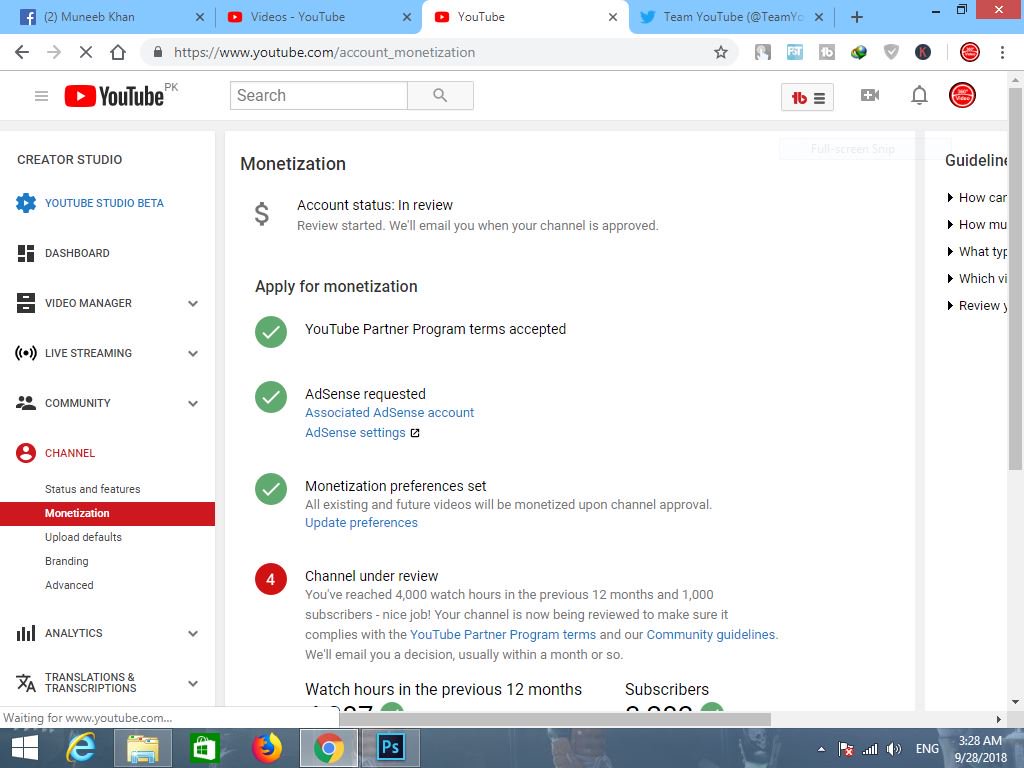
Task: Open File Explorer from the taskbar
Action: 143,748
